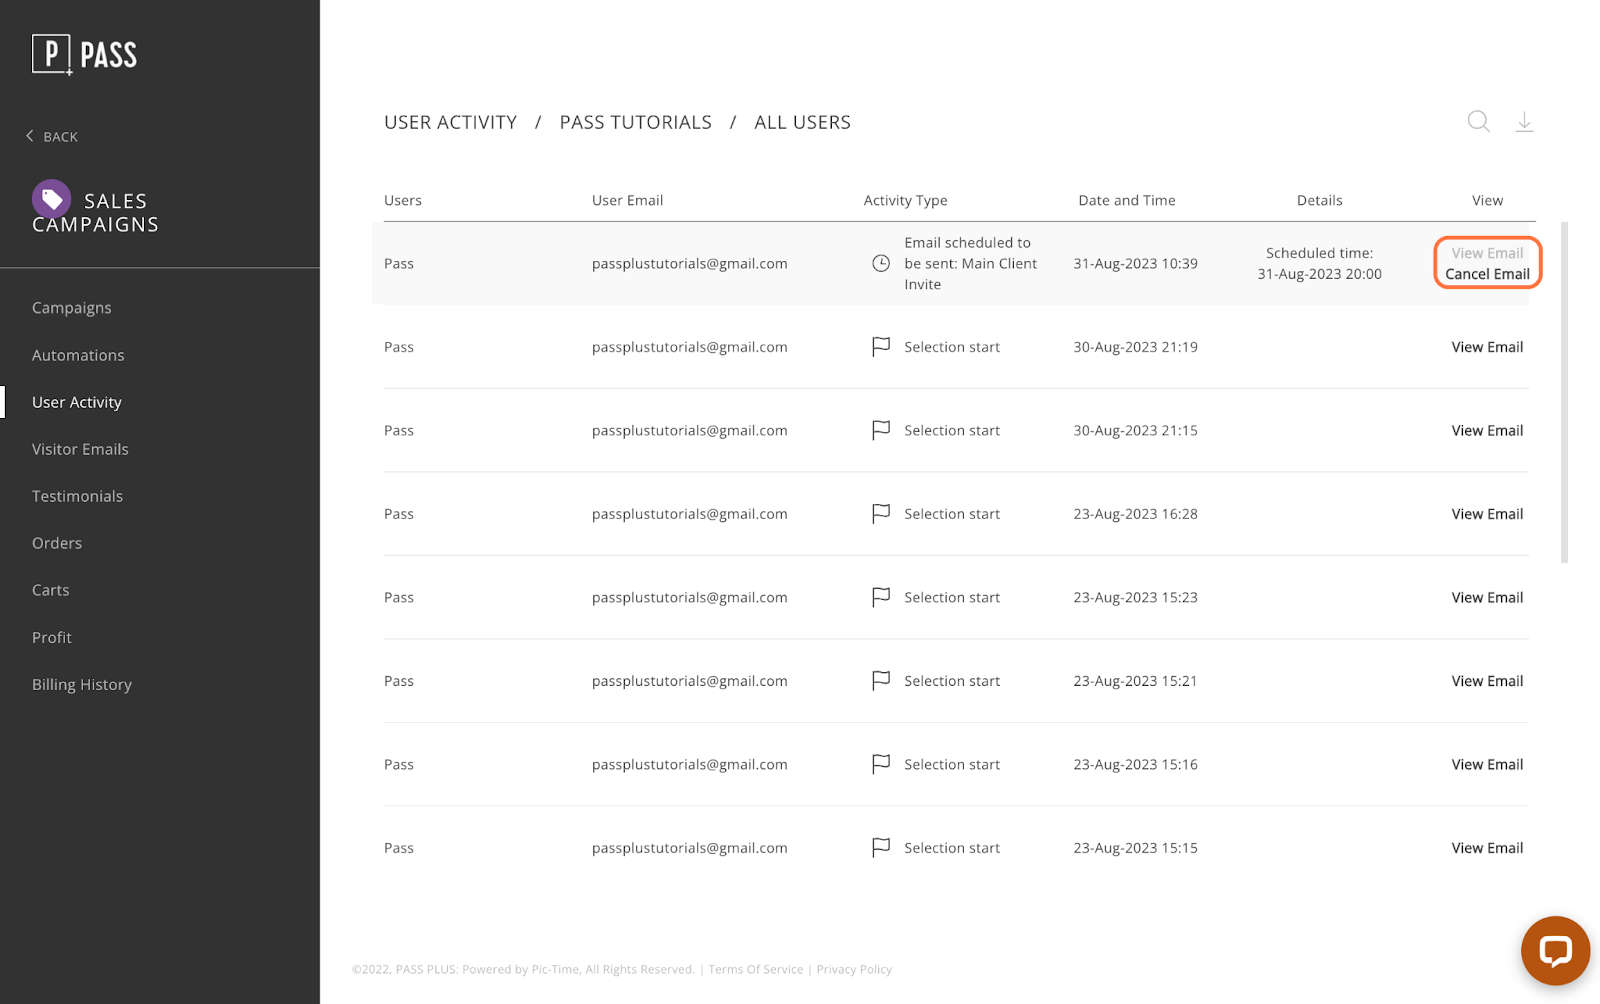Screen dimensions: 1600x1004
Task: View Email for 23-Aug-2023 15:21 row
Action: pyautogui.click(x=1487, y=681)
